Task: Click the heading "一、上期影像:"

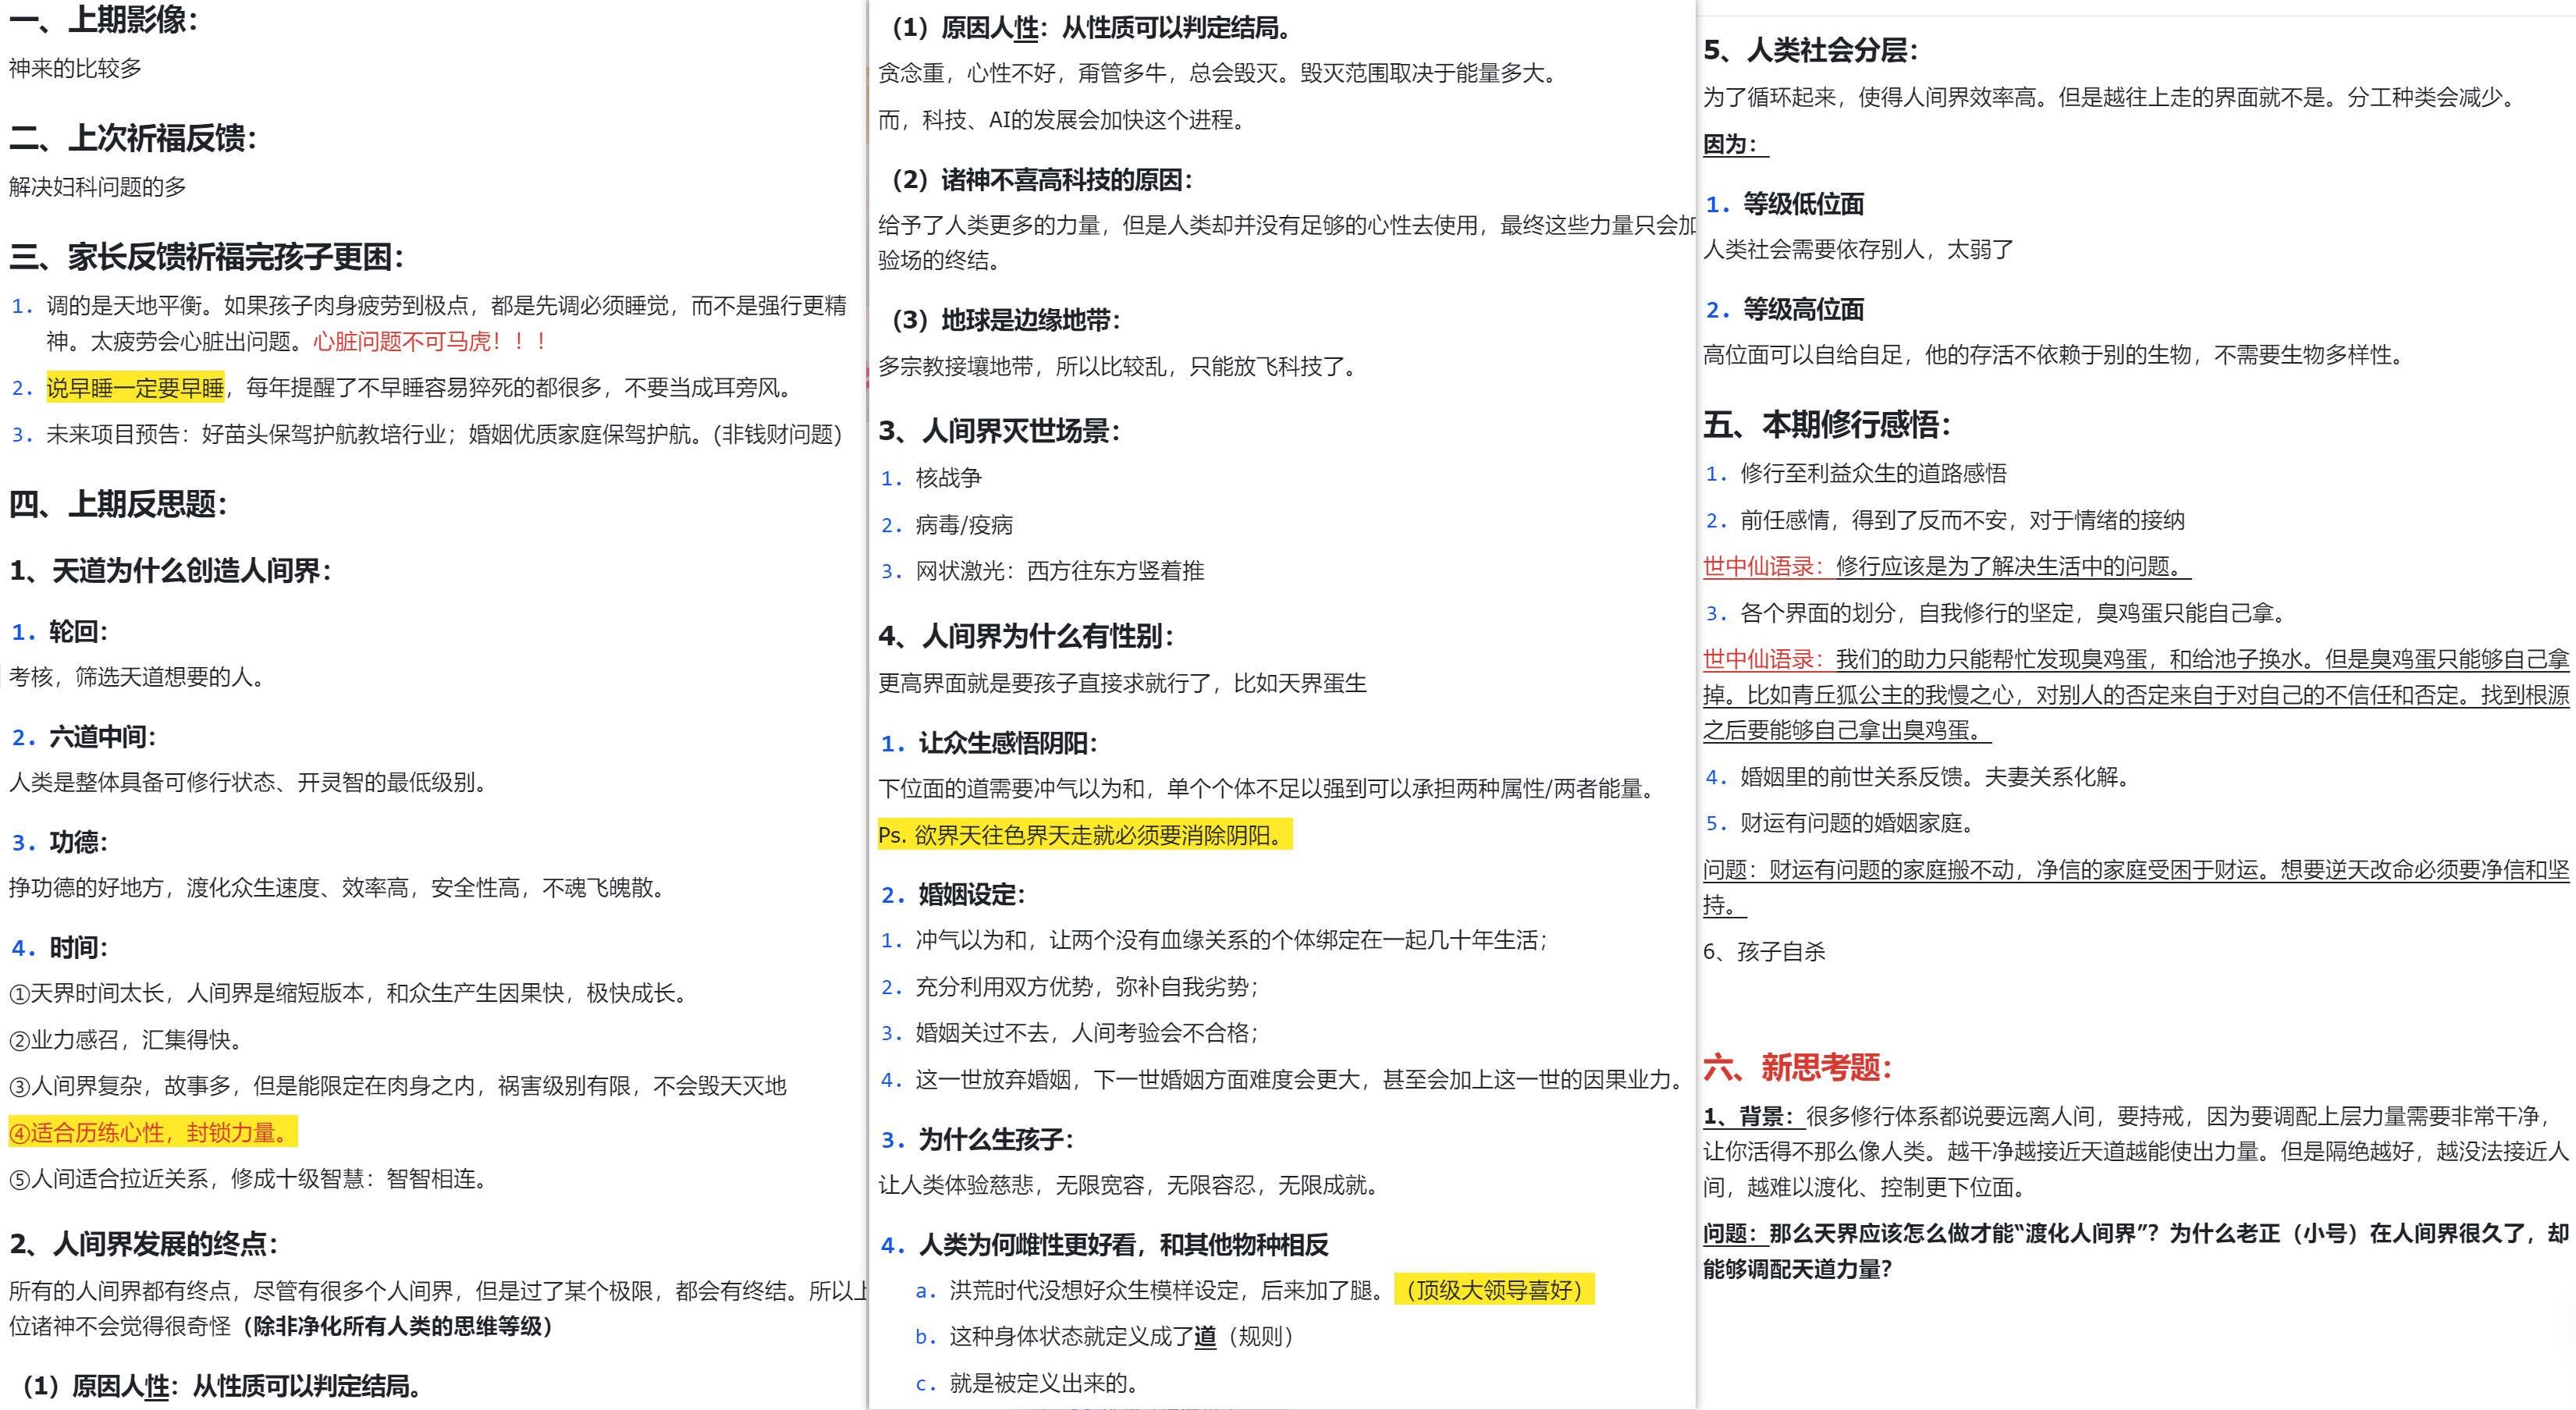Action: point(104,20)
